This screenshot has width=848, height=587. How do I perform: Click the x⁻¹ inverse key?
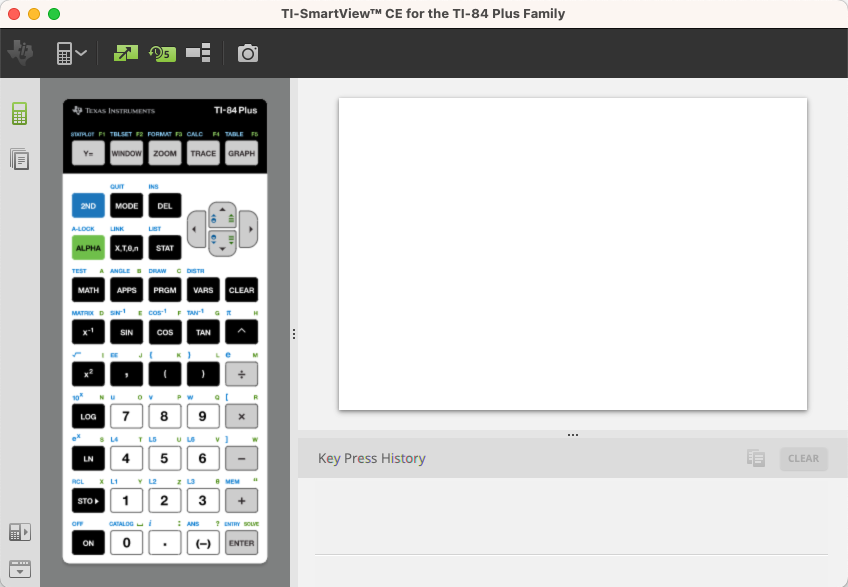tap(88, 332)
